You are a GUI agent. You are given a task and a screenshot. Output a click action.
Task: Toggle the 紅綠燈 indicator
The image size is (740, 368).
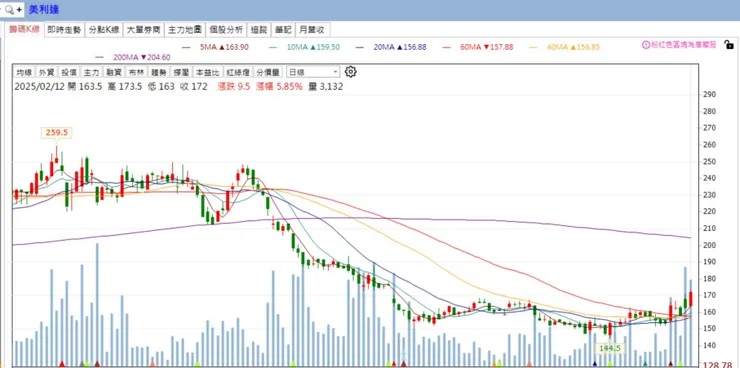pyautogui.click(x=237, y=72)
